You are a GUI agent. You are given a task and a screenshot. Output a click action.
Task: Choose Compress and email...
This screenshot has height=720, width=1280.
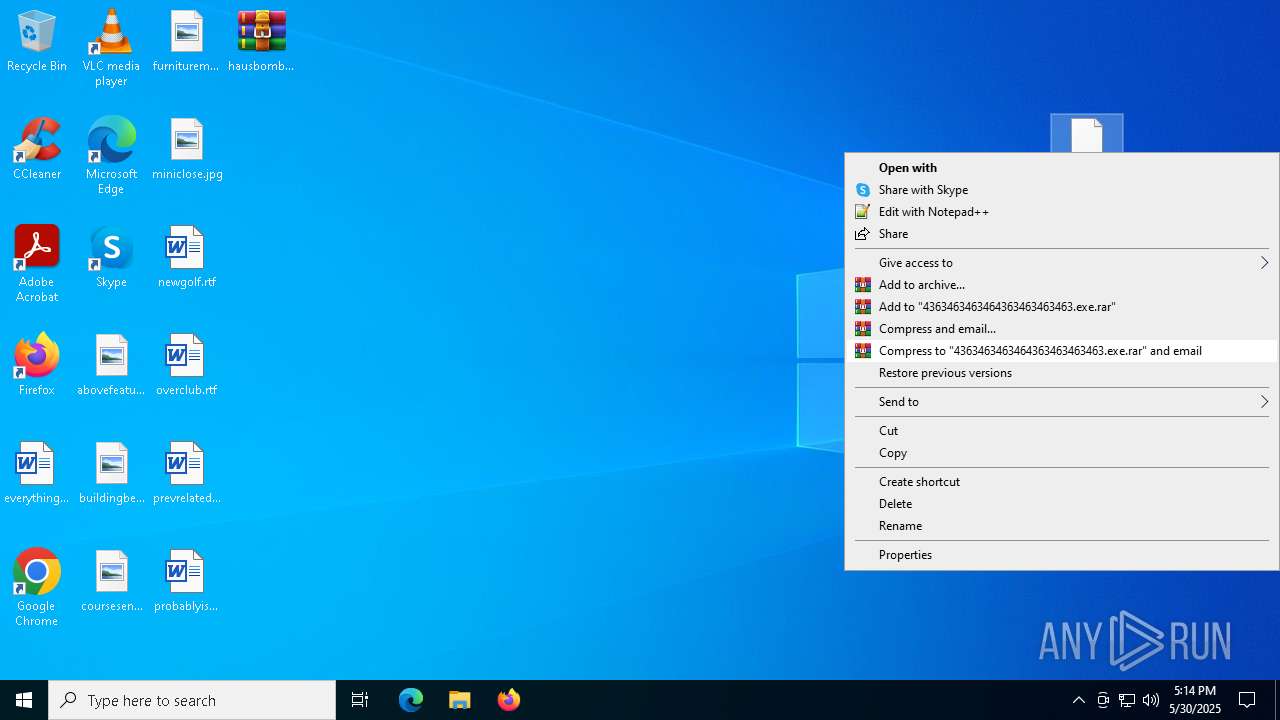tap(1062, 329)
